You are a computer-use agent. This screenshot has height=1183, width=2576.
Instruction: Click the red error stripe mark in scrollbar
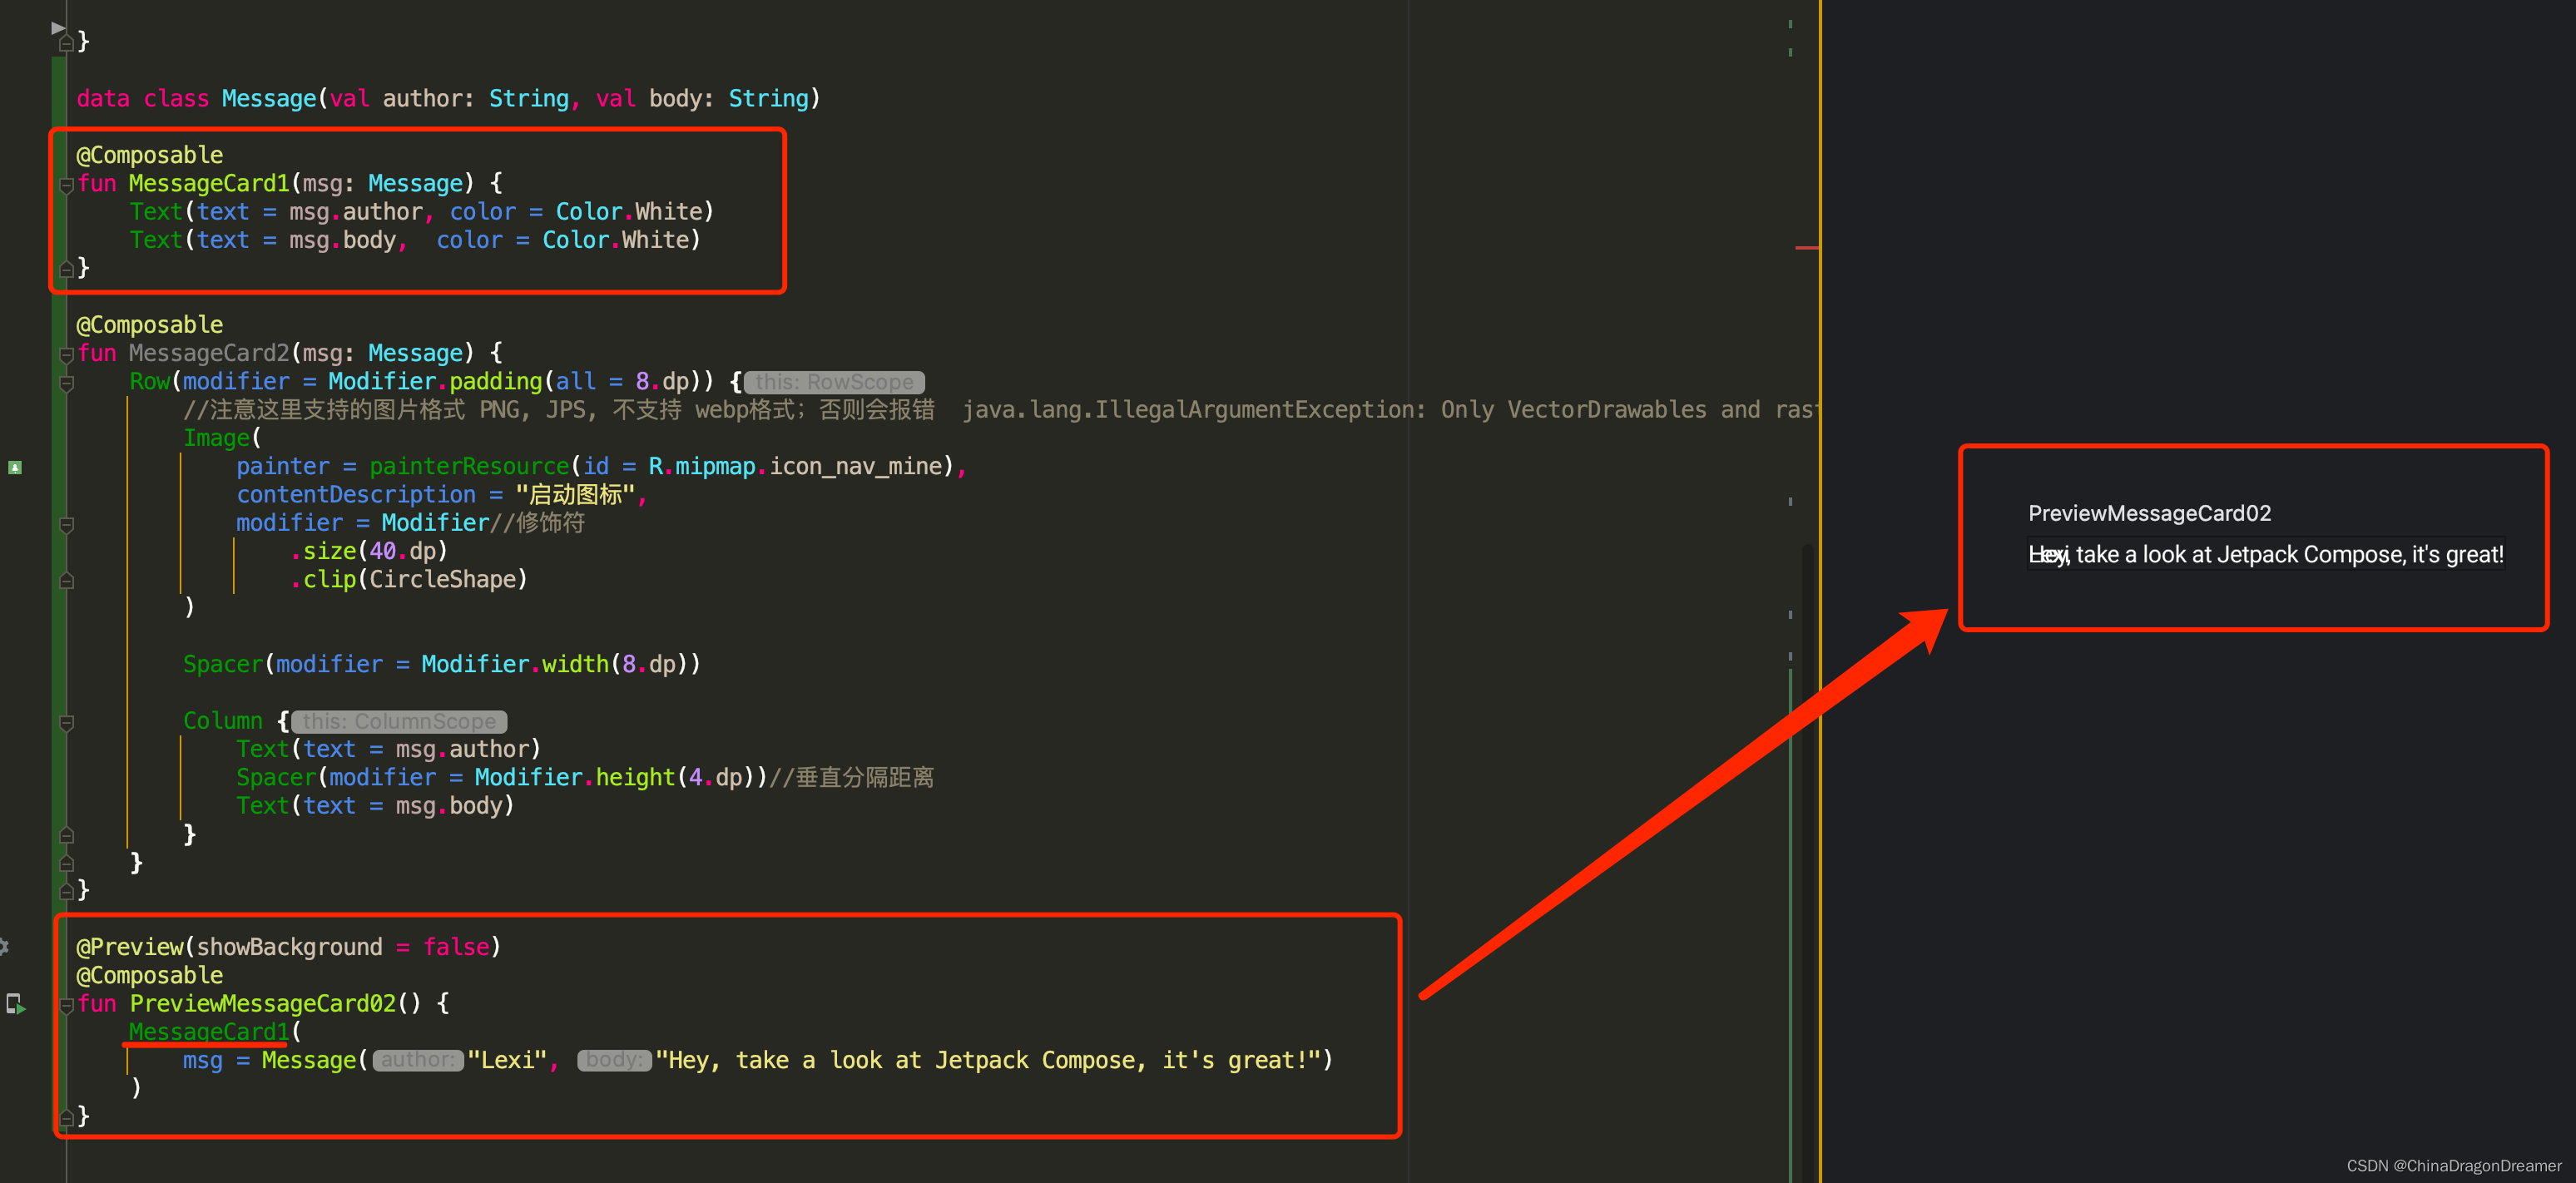click(x=1806, y=247)
